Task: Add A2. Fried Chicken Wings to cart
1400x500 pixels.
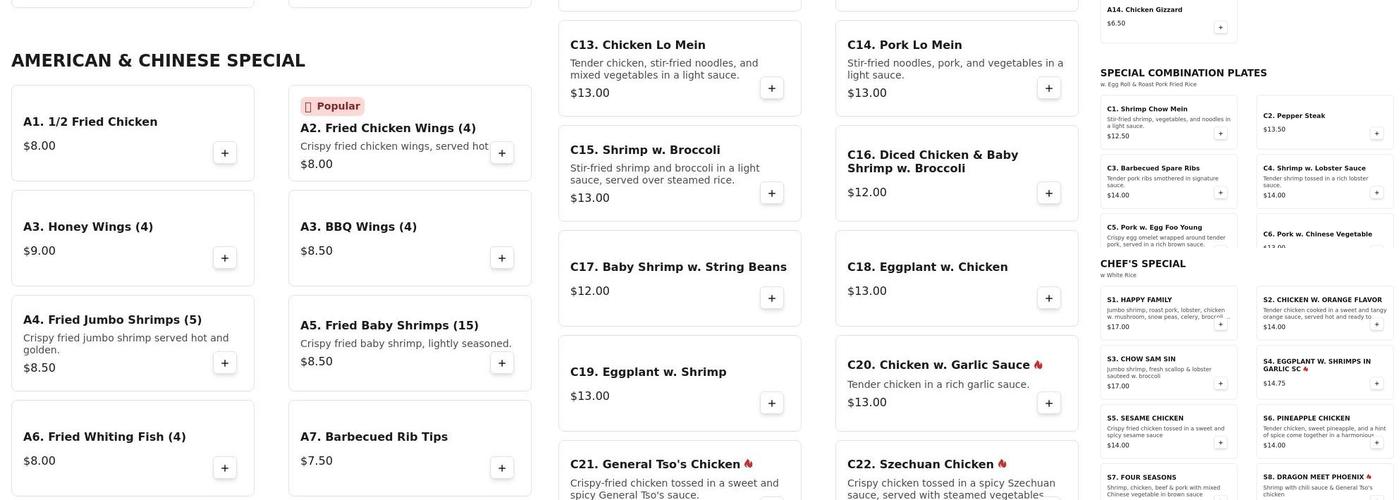Action: [x=502, y=153]
